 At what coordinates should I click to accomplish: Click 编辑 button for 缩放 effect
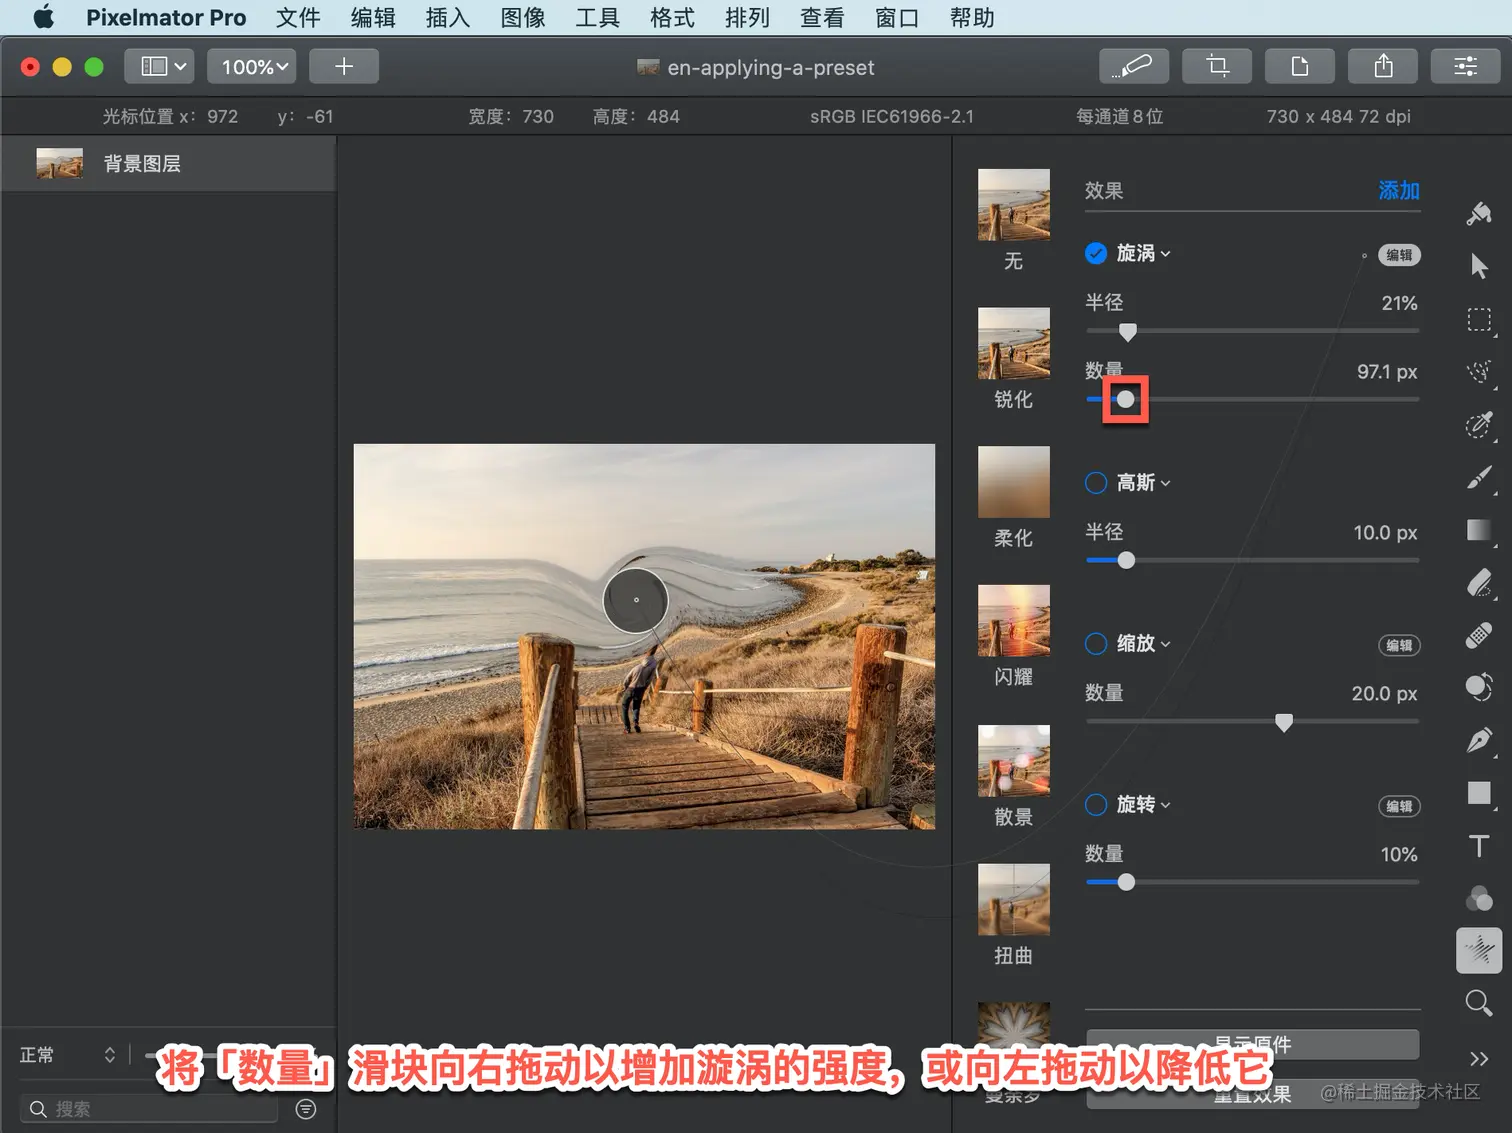pos(1399,645)
